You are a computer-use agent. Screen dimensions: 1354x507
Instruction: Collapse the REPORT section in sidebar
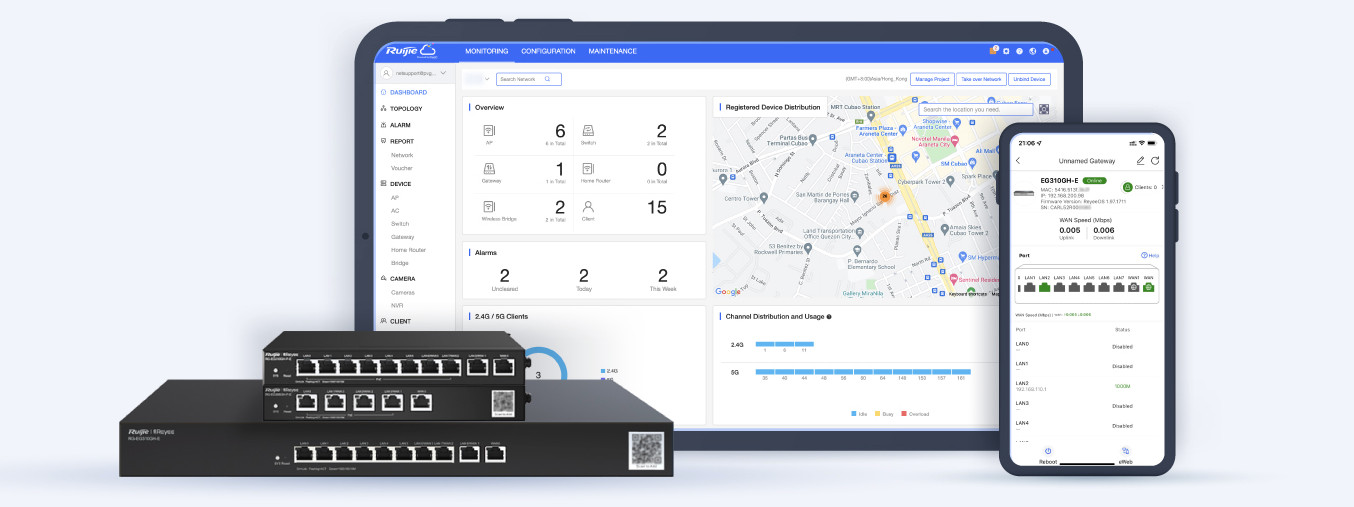(402, 141)
